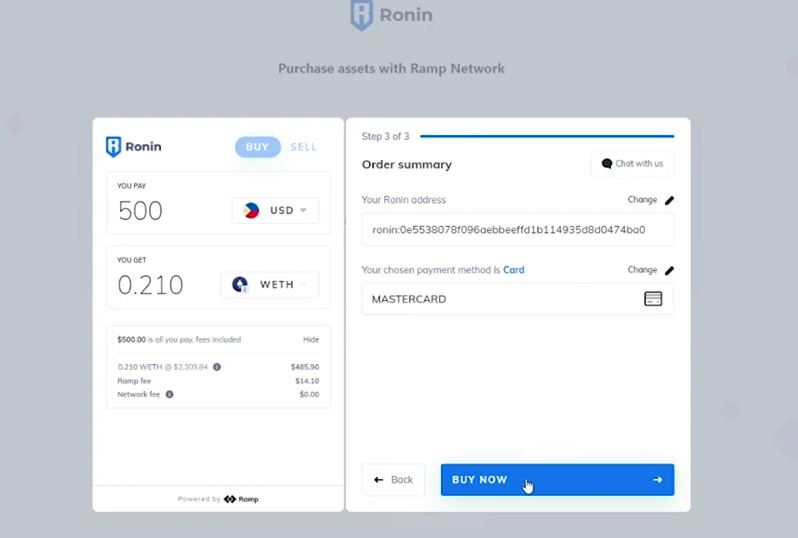The image size is (798, 538).
Task: Click the Network fee $0.00 value
Action: (x=309, y=394)
